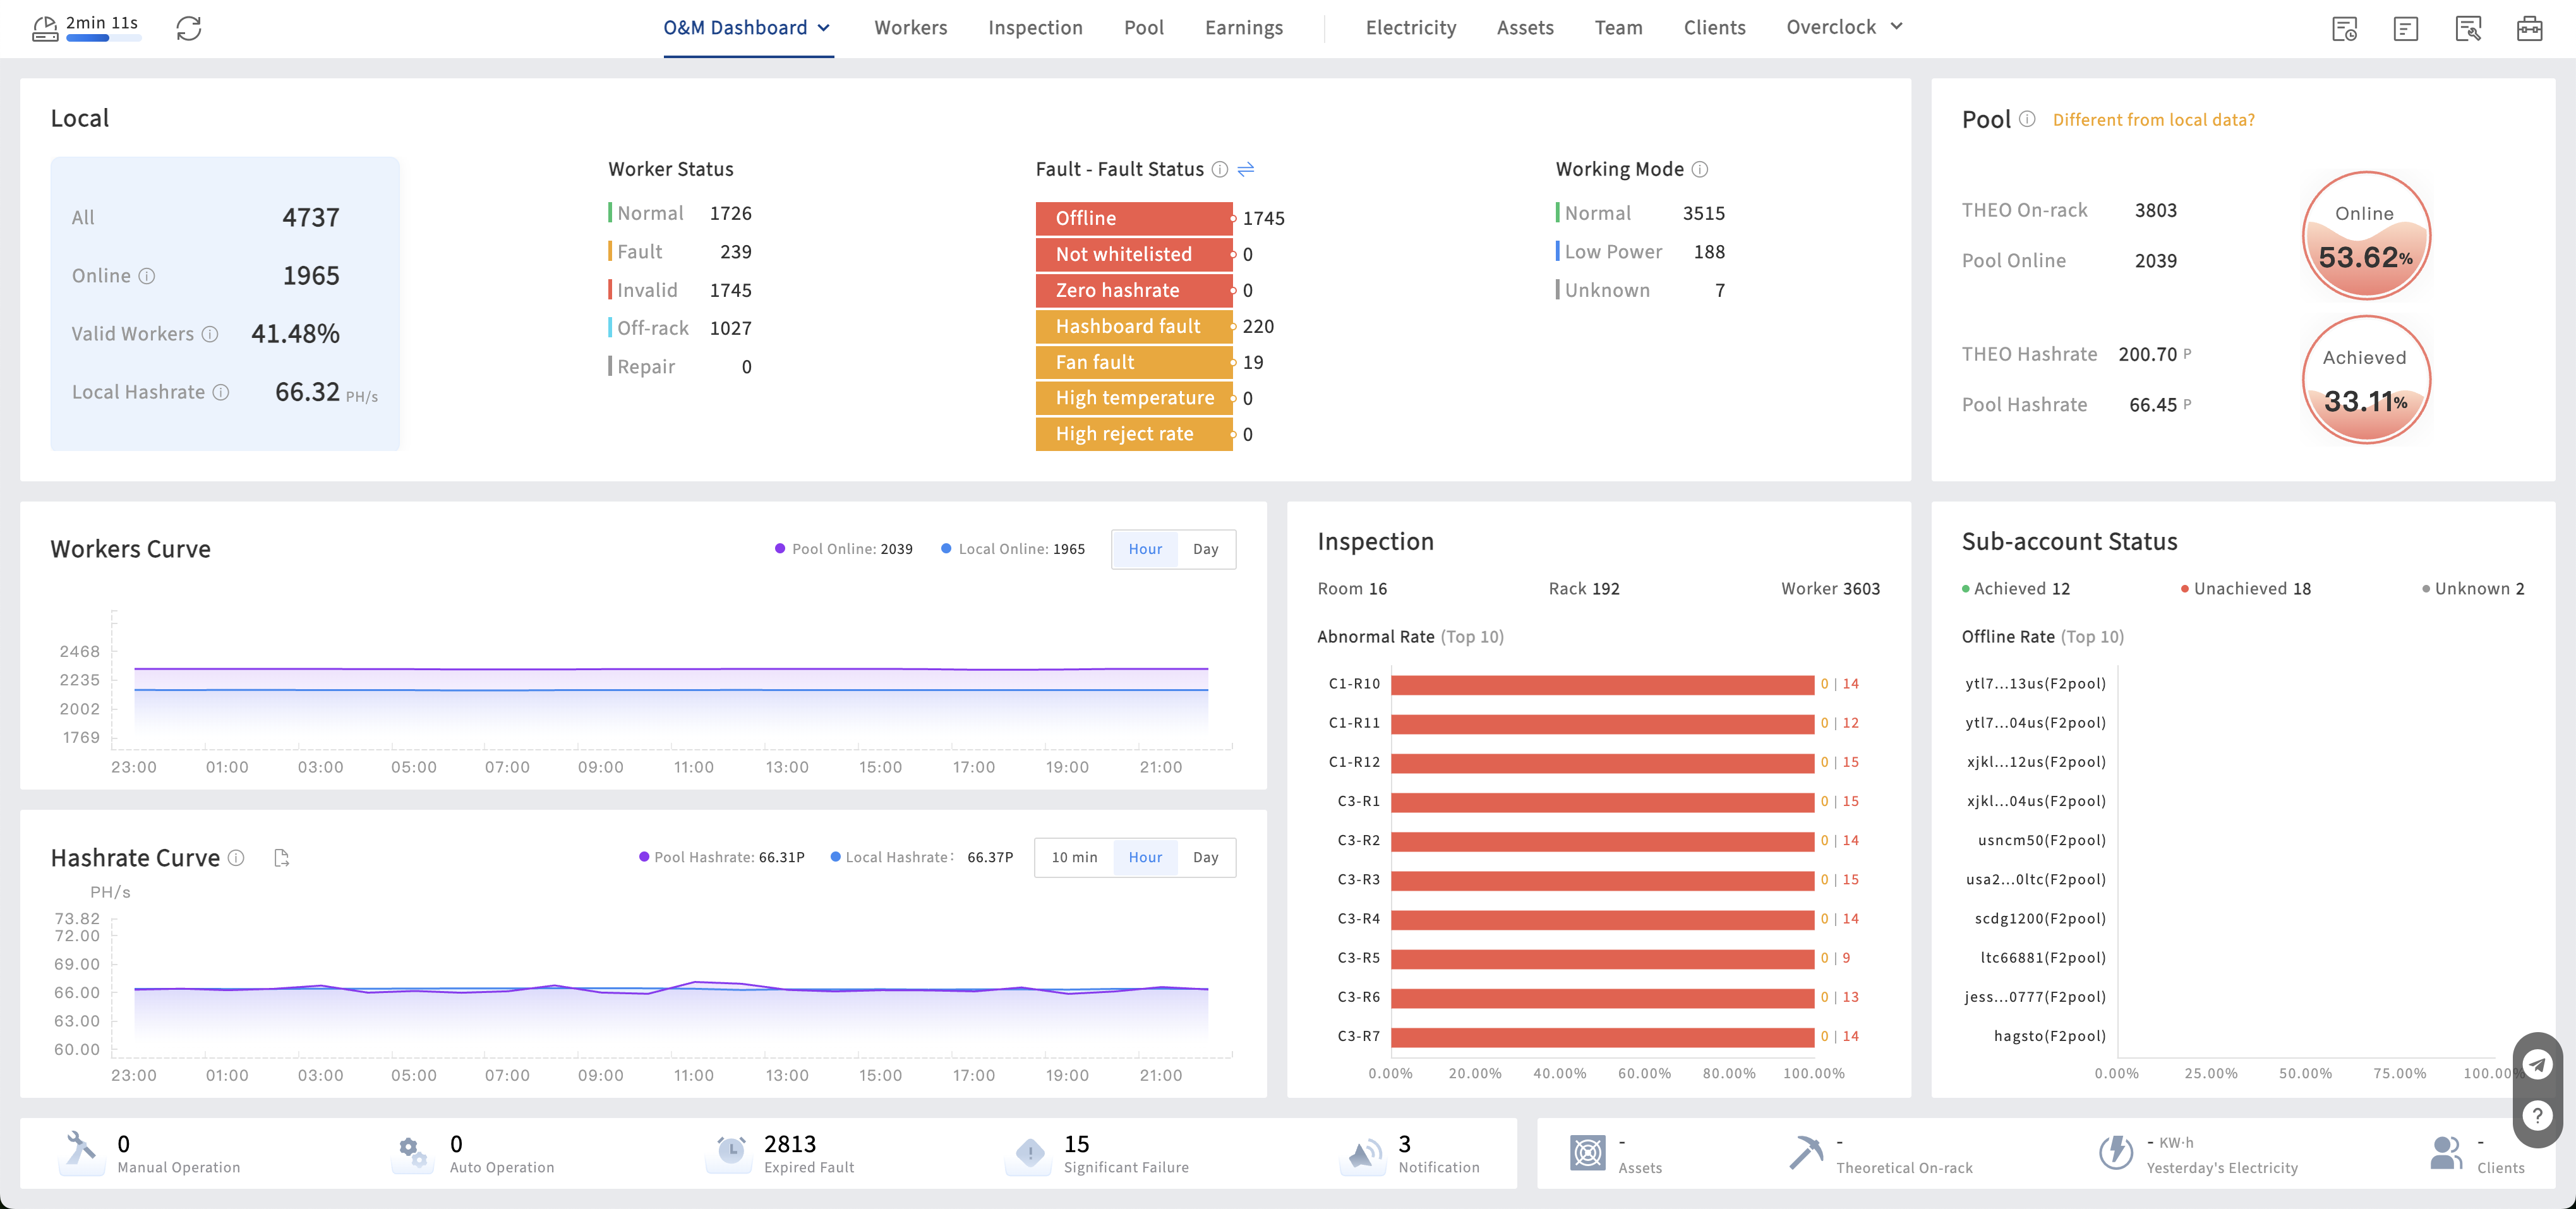Image resolution: width=2576 pixels, height=1209 pixels.
Task: Set Hashrate Curve to 10 min
Action: point(1074,857)
